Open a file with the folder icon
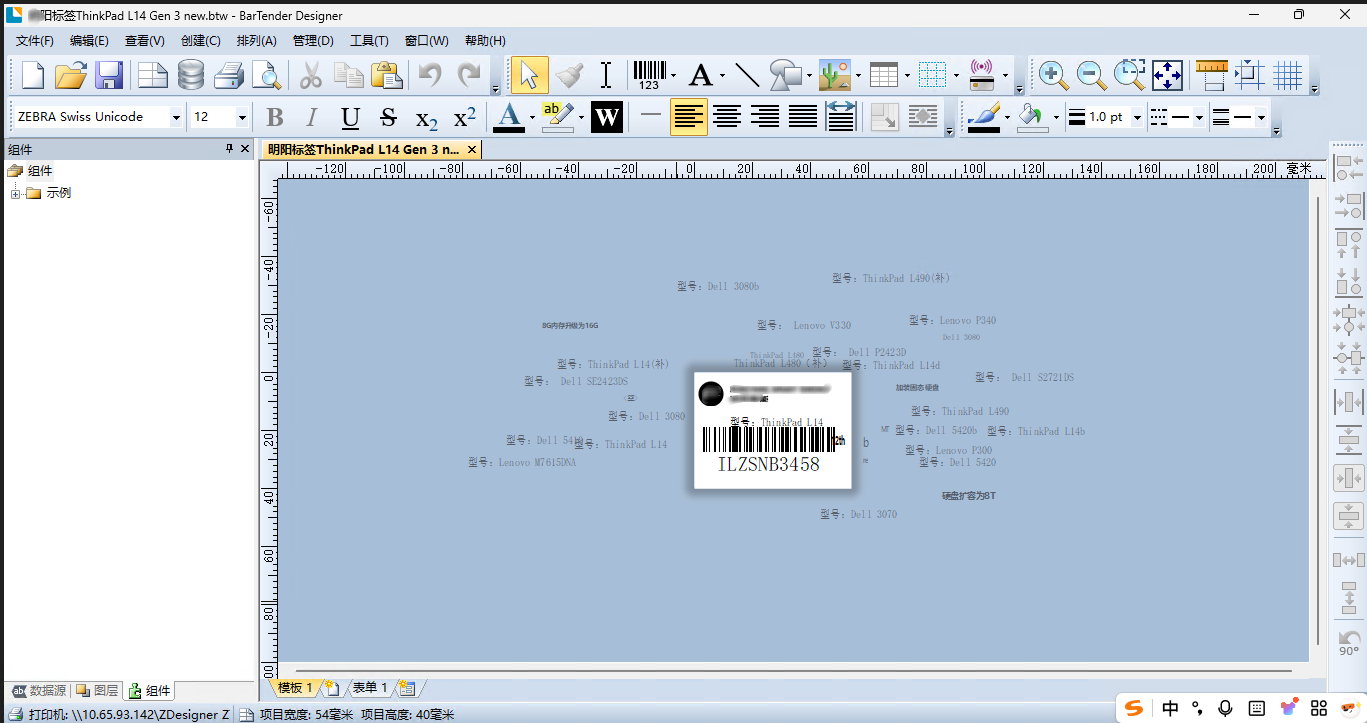This screenshot has height=723, width=1367. coord(71,75)
